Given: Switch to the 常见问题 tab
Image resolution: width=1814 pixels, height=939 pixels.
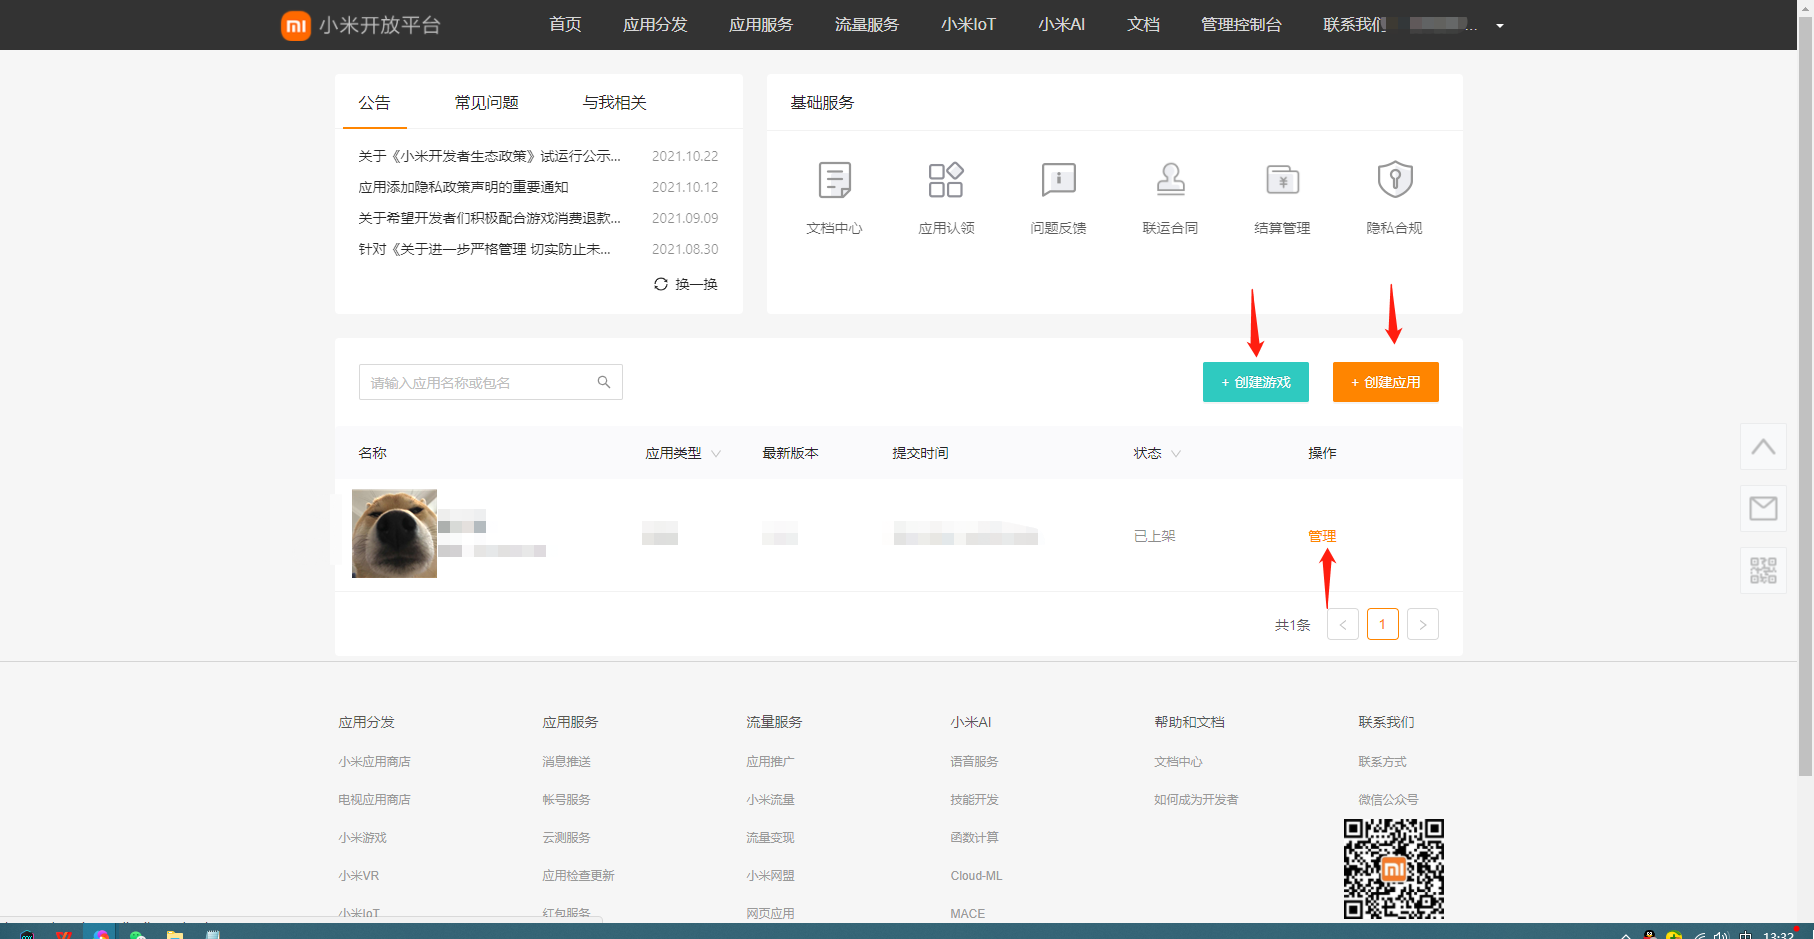Looking at the screenshot, I should click(486, 102).
